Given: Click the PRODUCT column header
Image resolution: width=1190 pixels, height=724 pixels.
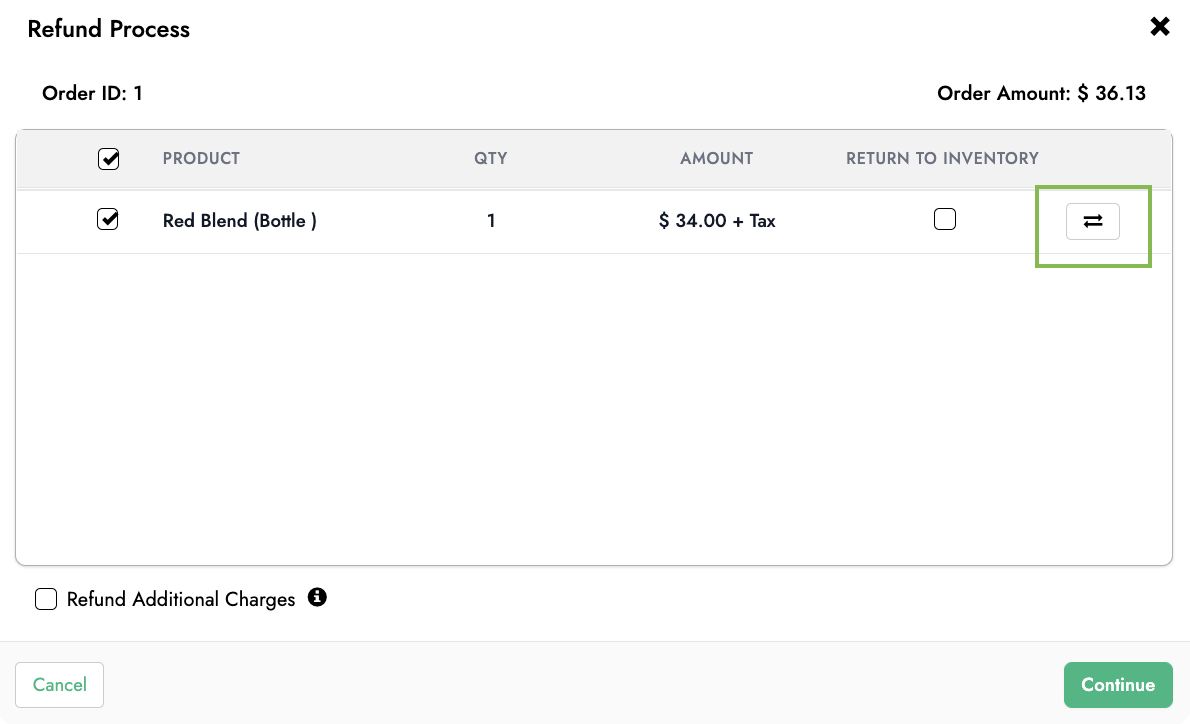Looking at the screenshot, I should point(201,159).
